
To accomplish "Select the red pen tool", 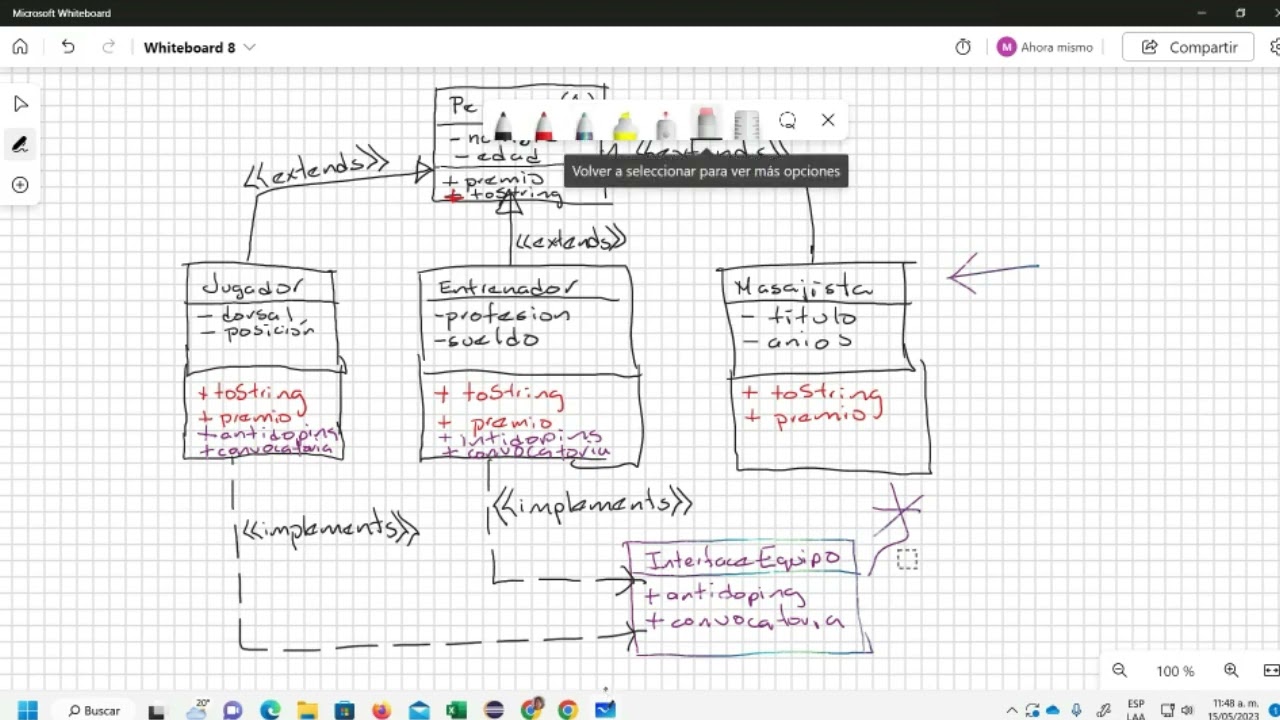I will [x=544, y=125].
